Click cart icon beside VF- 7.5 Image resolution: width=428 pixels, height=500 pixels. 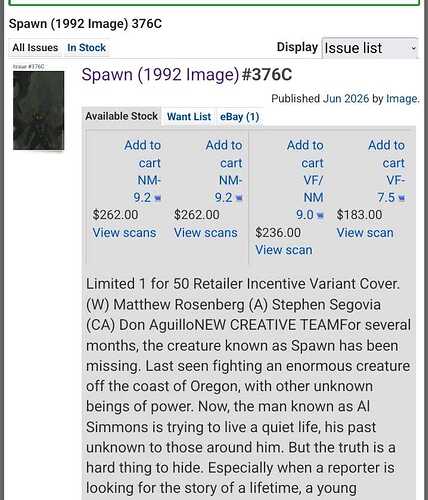402,198
